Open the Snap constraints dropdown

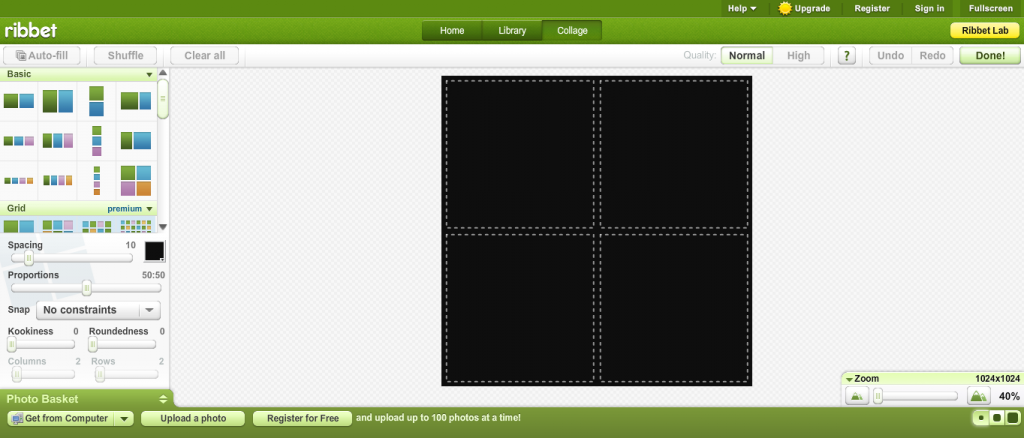(98, 309)
